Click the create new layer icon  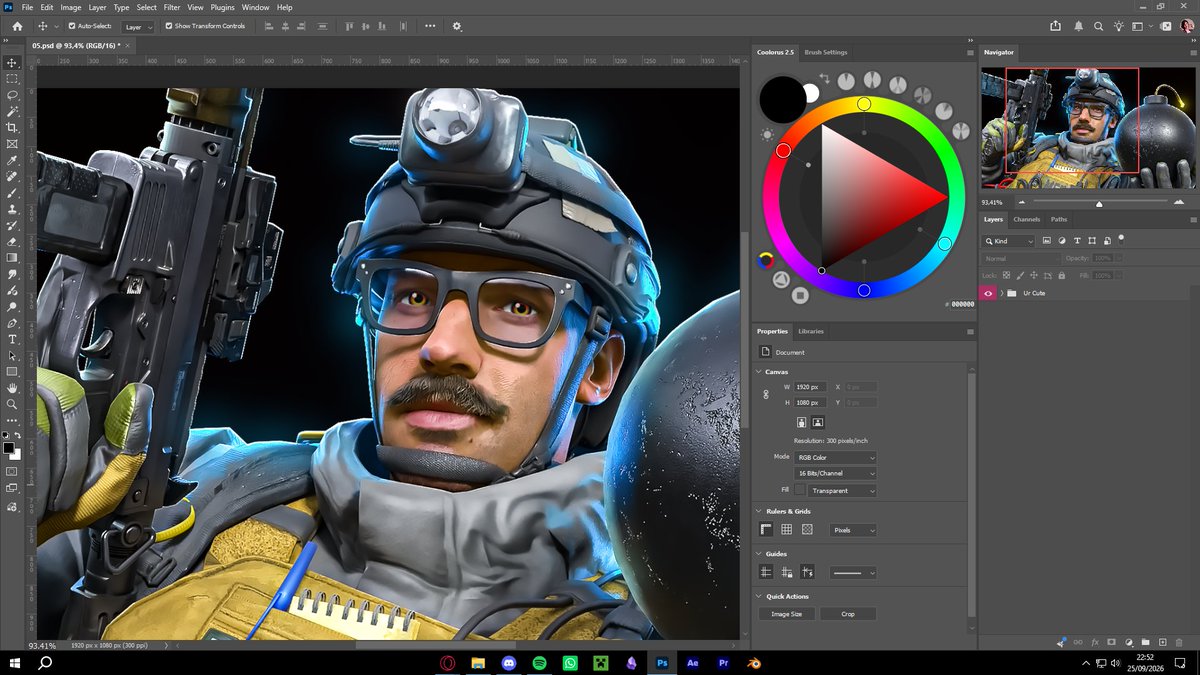pyautogui.click(x=1162, y=642)
